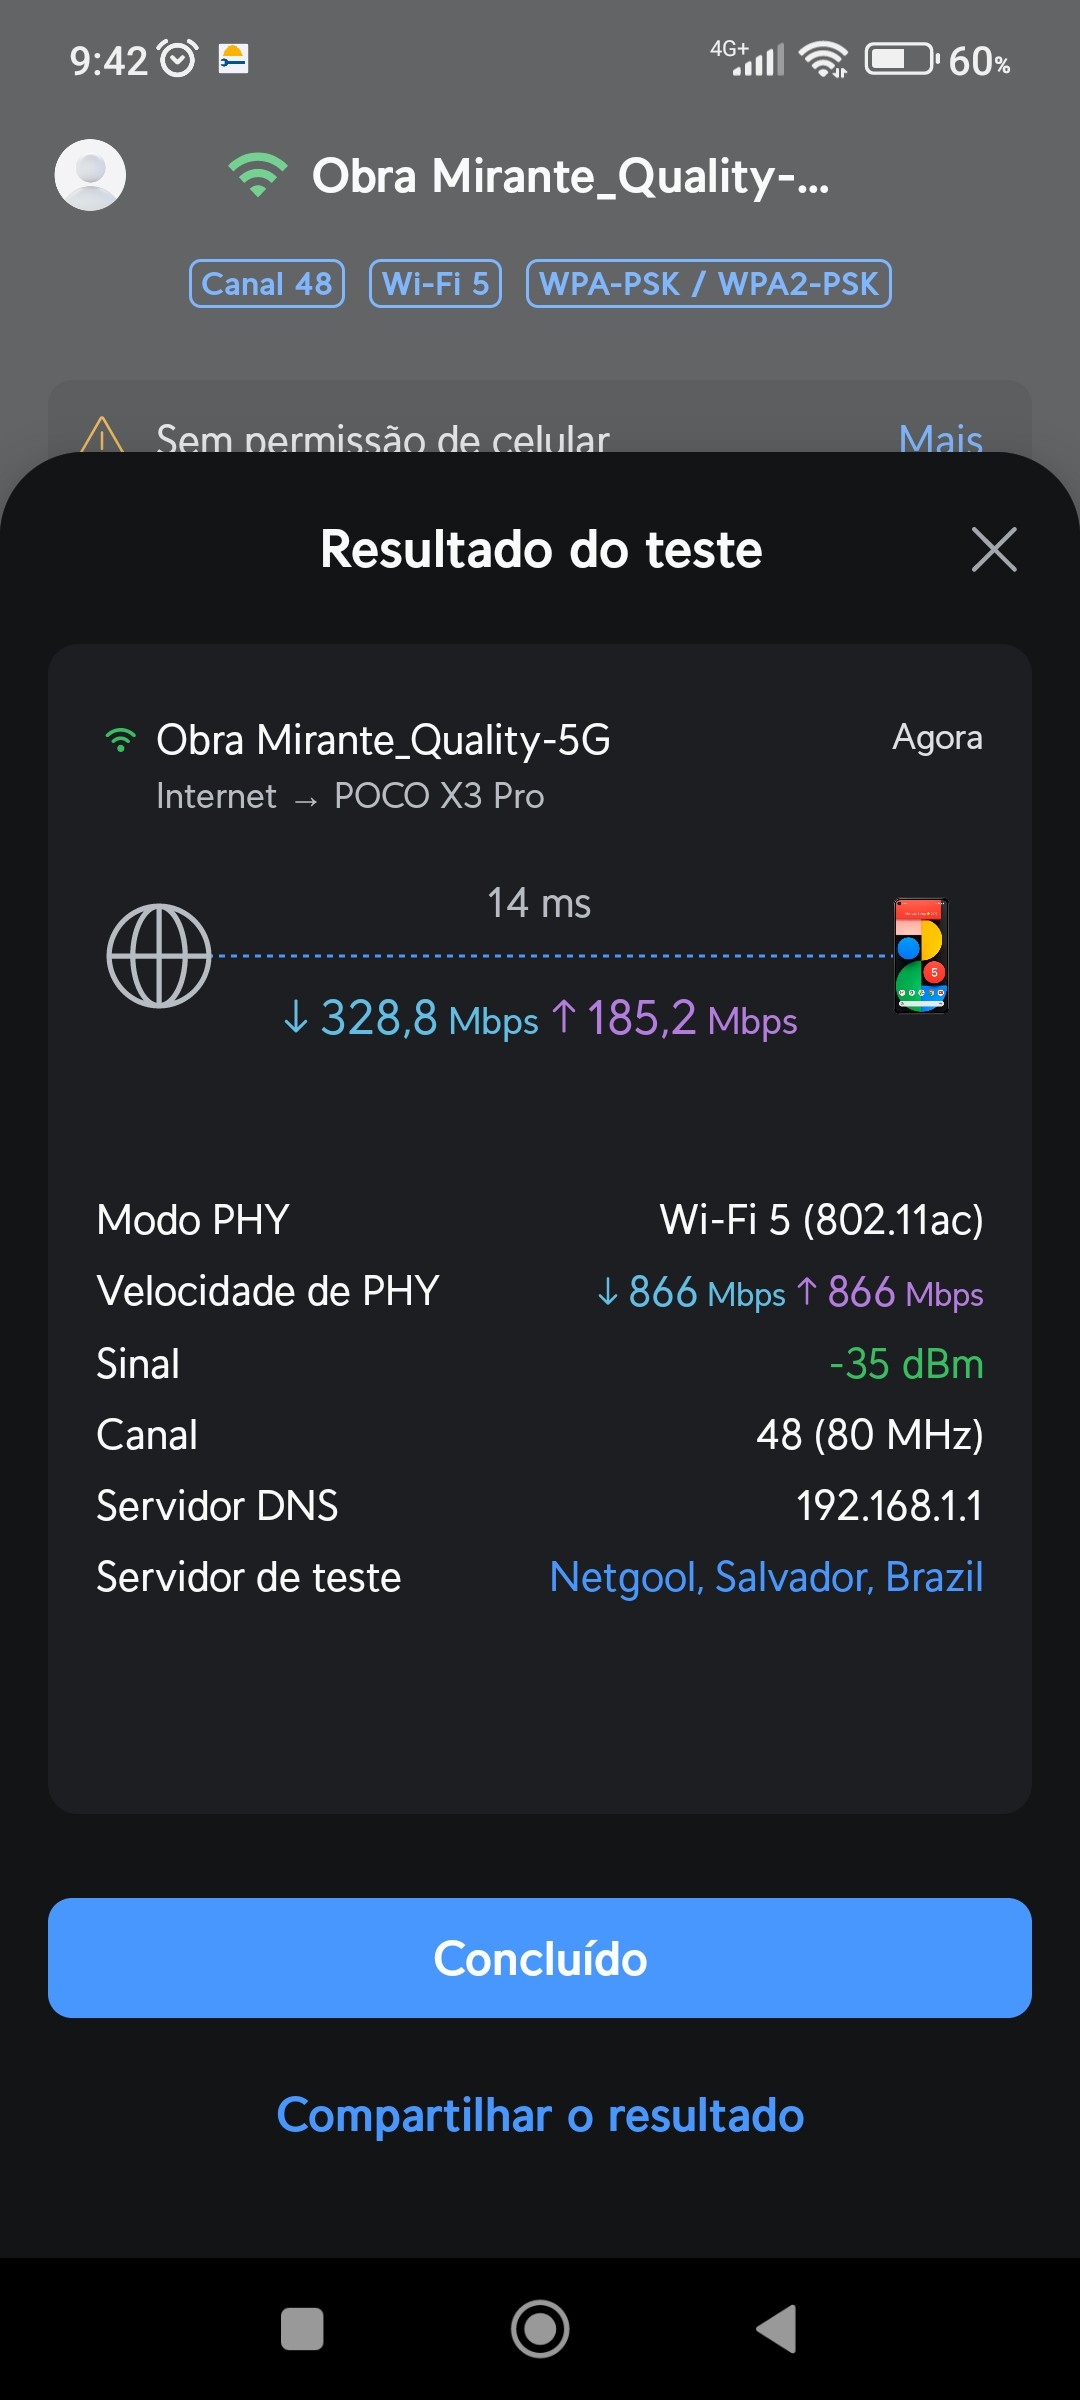The image size is (1080, 2400).
Task: Tap the POCO X3 Pro phone thumbnail
Action: click(920, 956)
